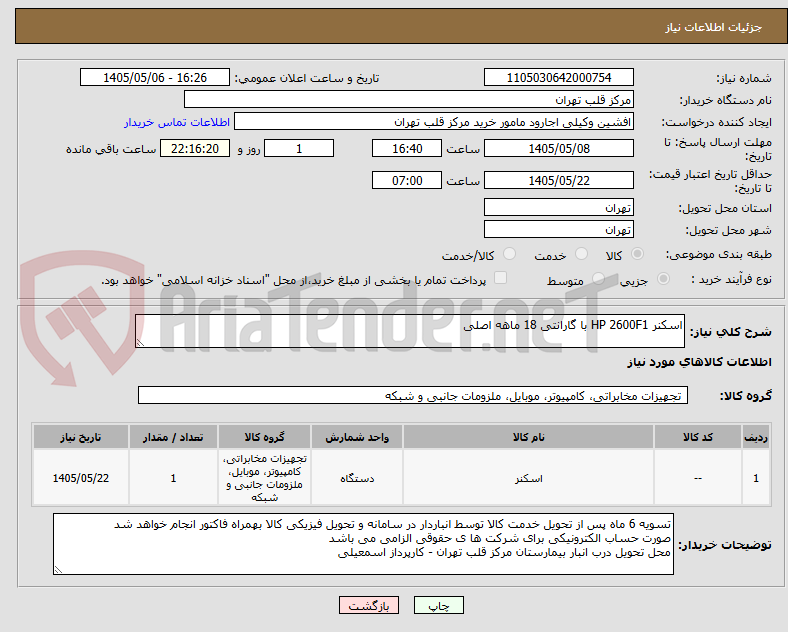Click the دستگاه unit cell
This screenshot has width=788, height=632.
357,478
